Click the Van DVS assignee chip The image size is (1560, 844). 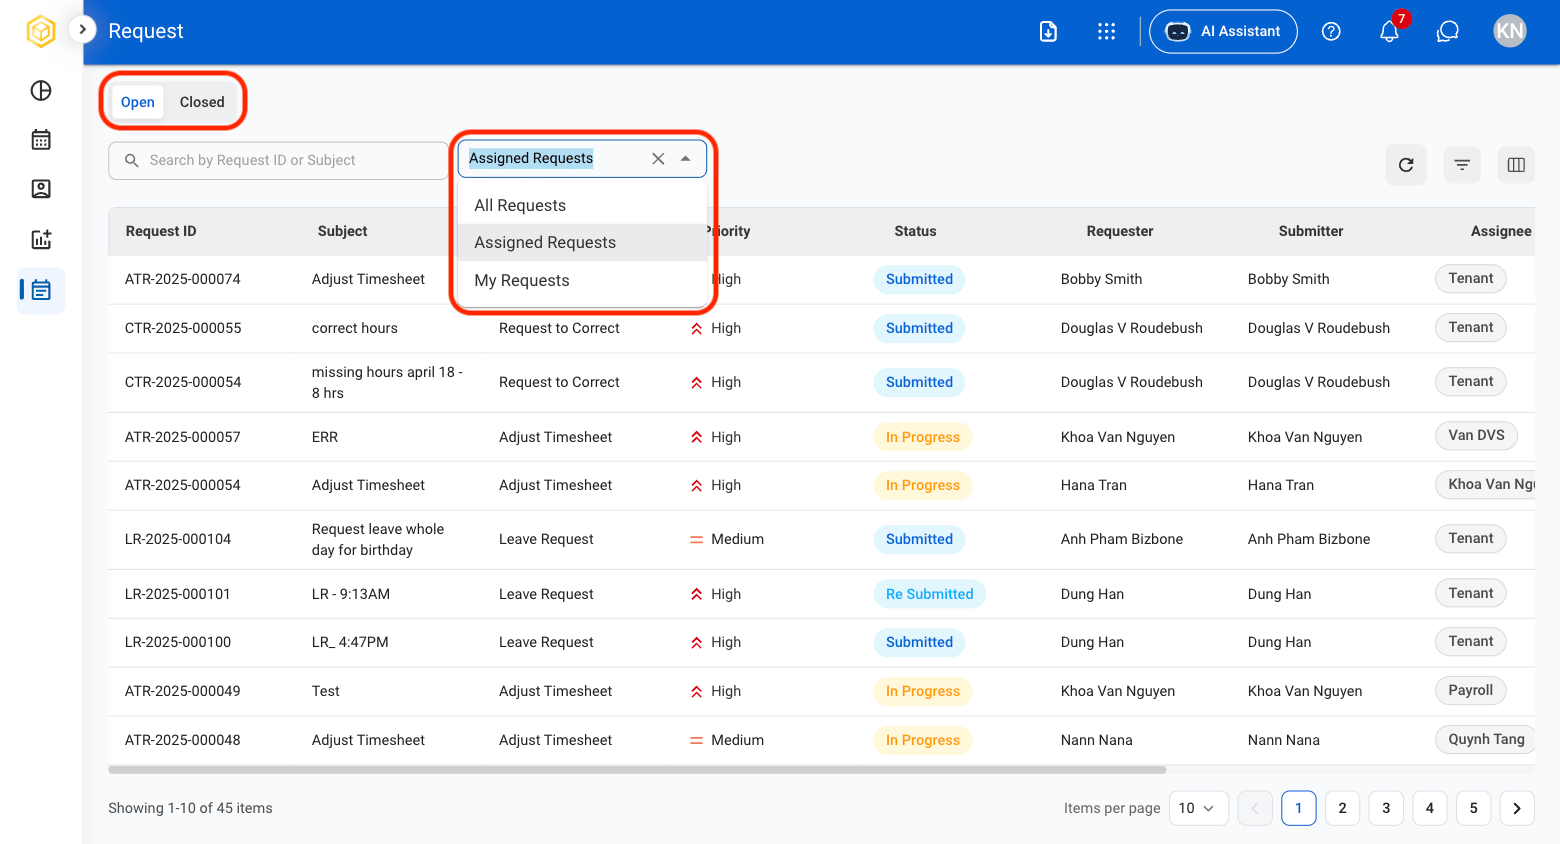pos(1476,435)
